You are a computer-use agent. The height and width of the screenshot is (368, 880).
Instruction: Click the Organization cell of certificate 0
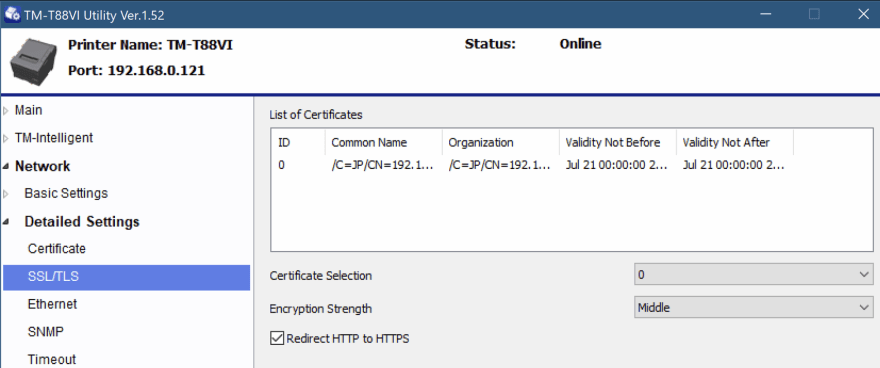point(499,166)
